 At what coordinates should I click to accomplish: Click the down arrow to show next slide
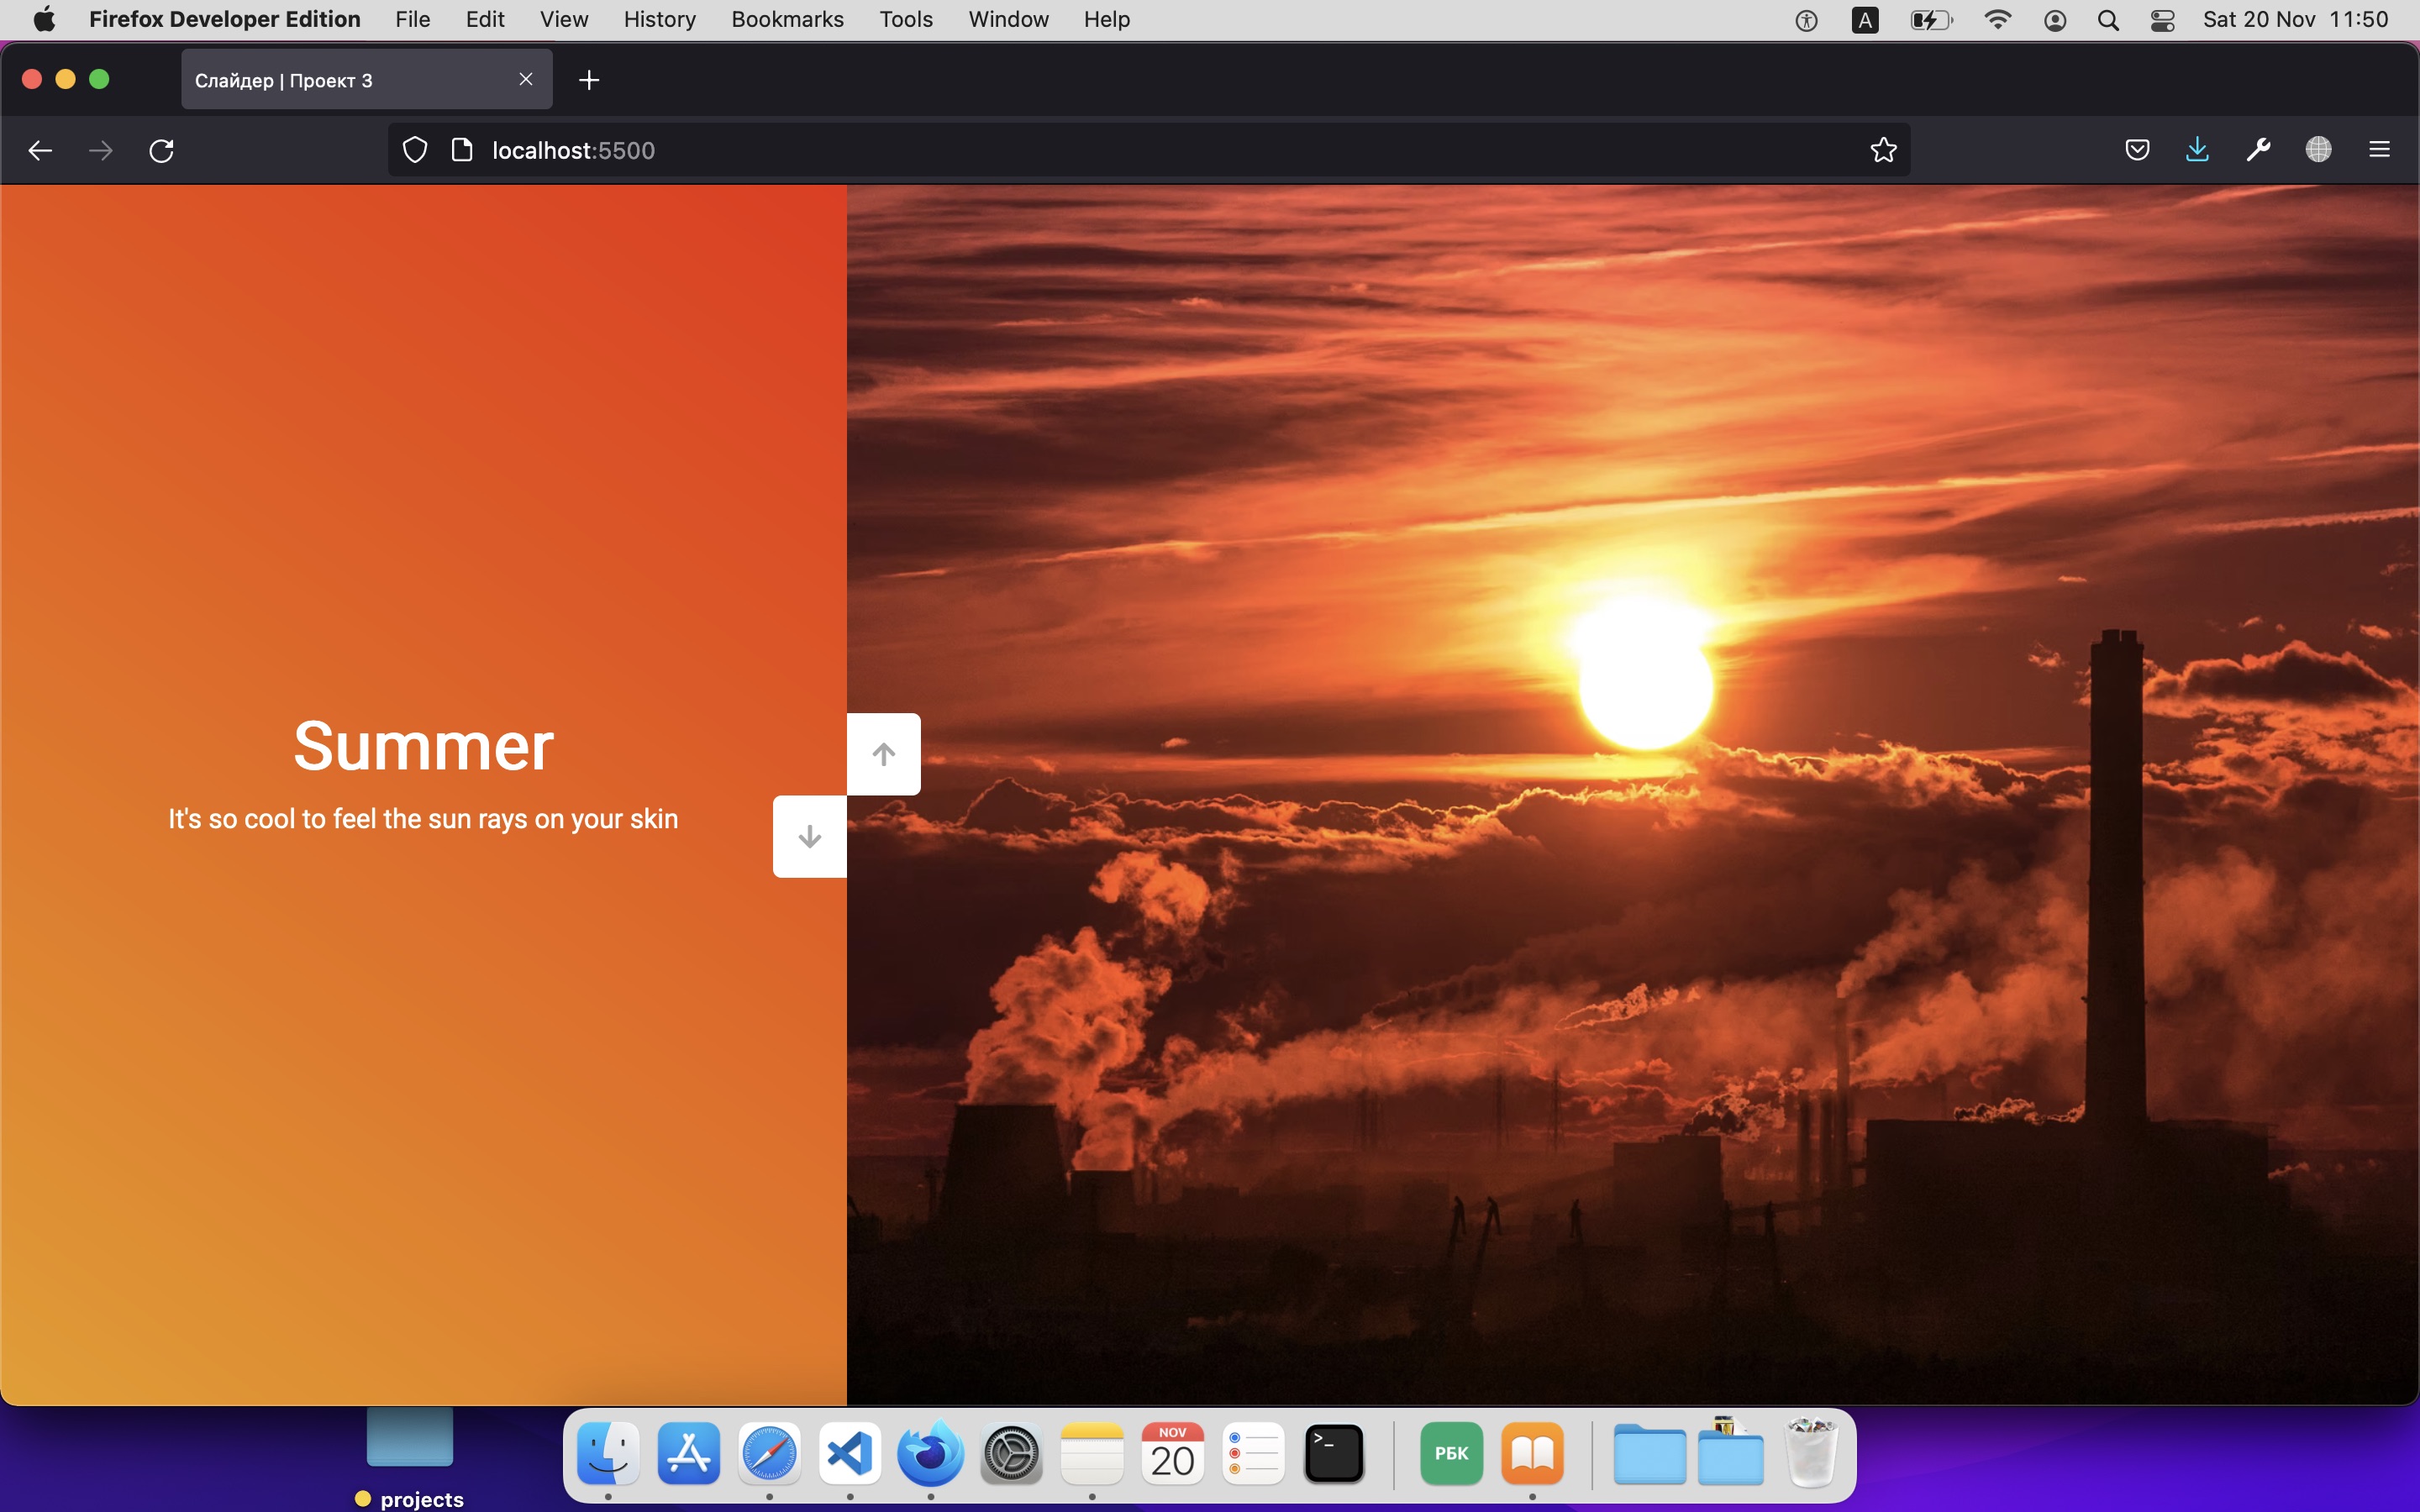click(809, 836)
